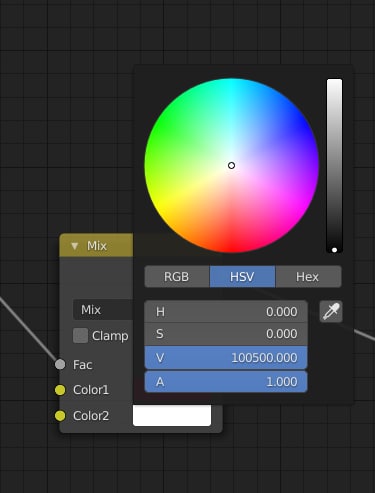Click the S saturation value field

(226, 334)
